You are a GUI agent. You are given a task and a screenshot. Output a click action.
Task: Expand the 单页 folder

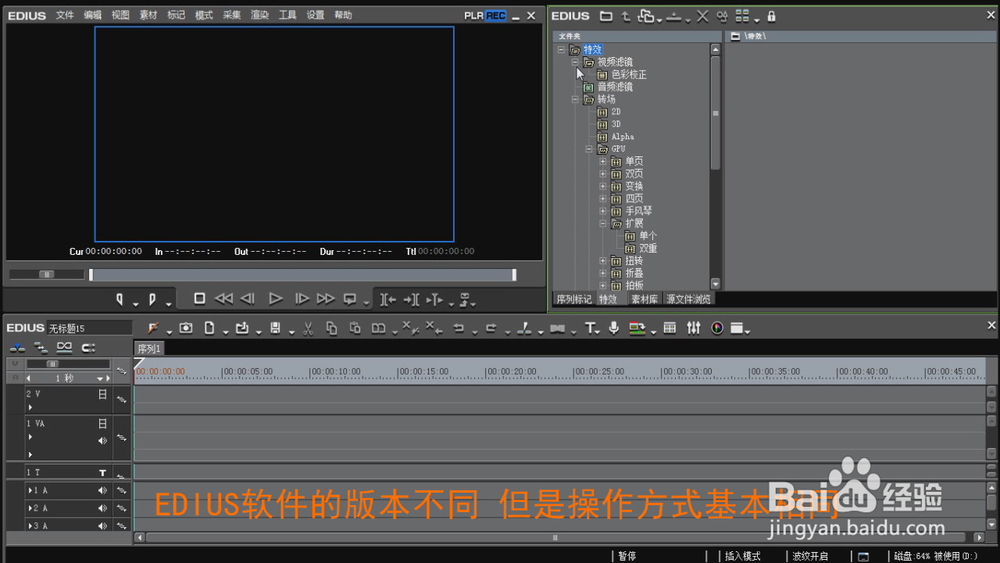click(x=603, y=161)
